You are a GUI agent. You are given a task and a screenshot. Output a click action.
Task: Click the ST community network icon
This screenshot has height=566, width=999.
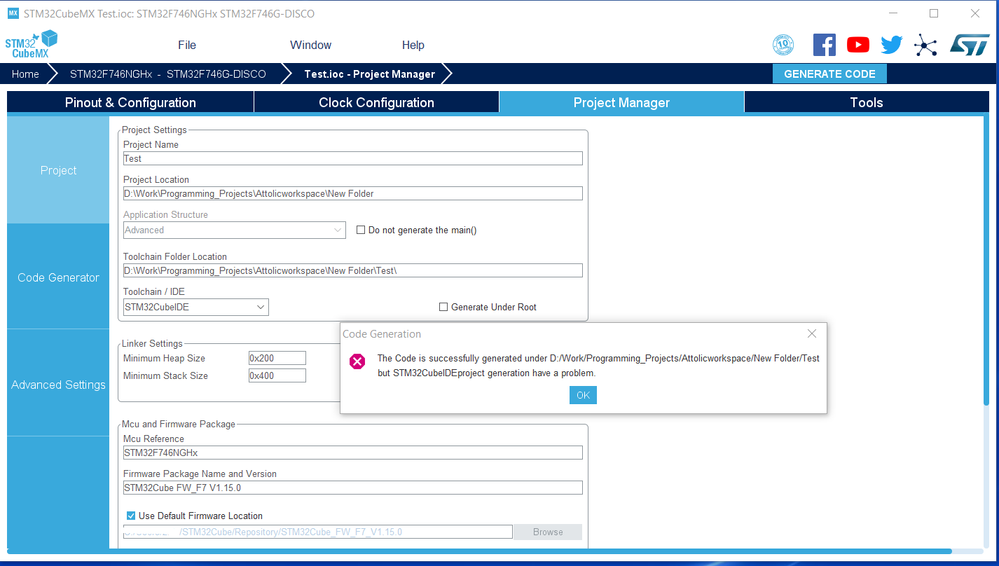tap(925, 45)
